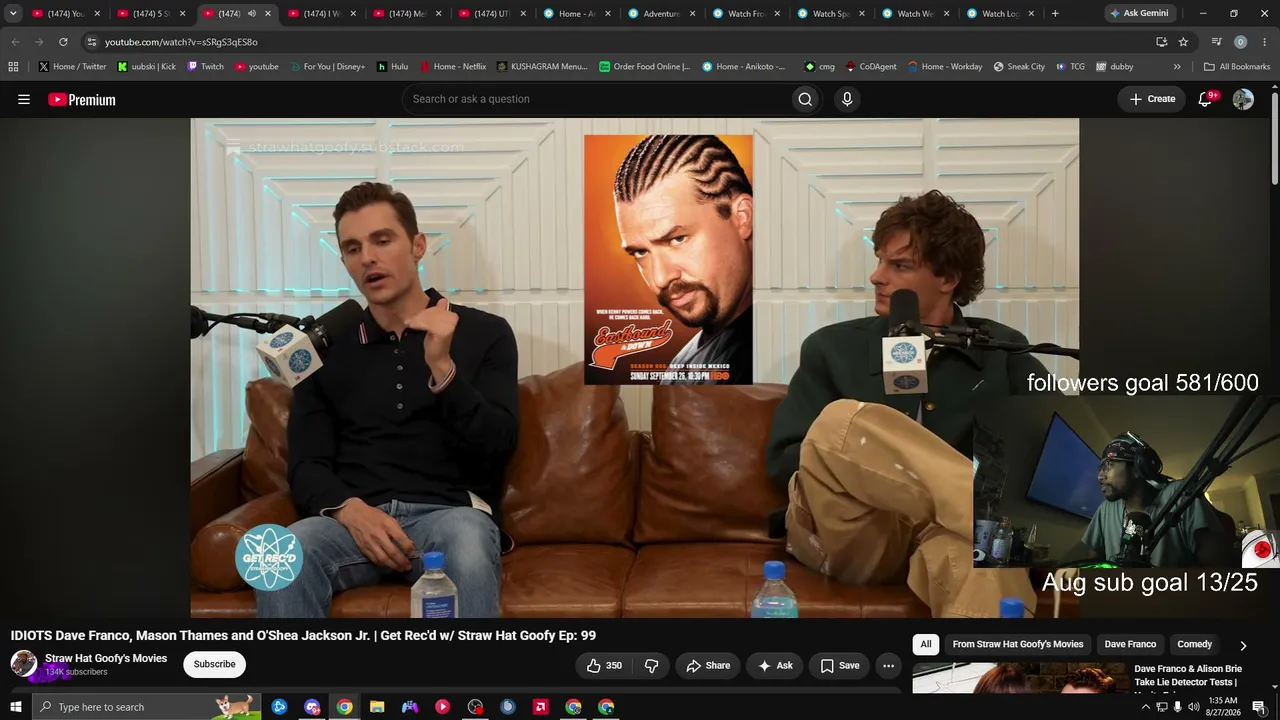Open the Chrome apps grid in bookmarks bar
1280x720 pixels.
(13, 67)
